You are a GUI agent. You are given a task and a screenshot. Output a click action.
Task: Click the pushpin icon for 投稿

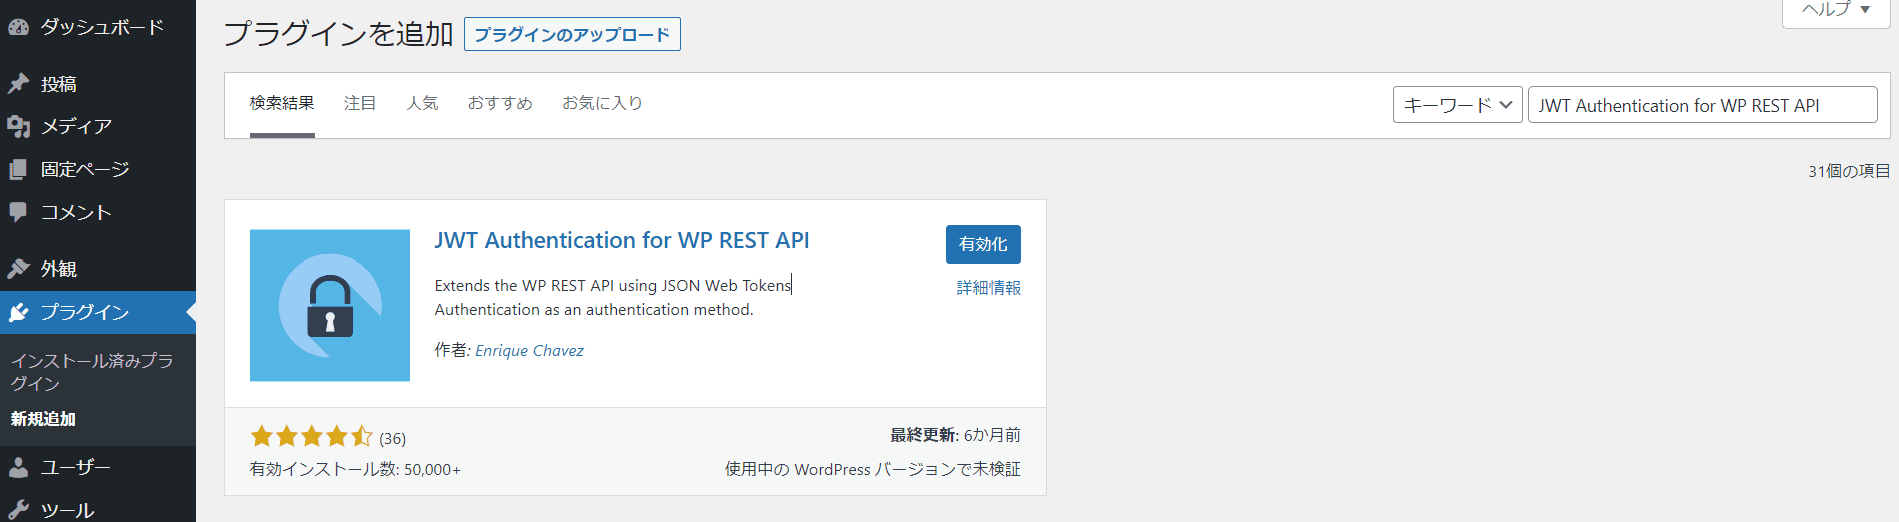click(19, 84)
